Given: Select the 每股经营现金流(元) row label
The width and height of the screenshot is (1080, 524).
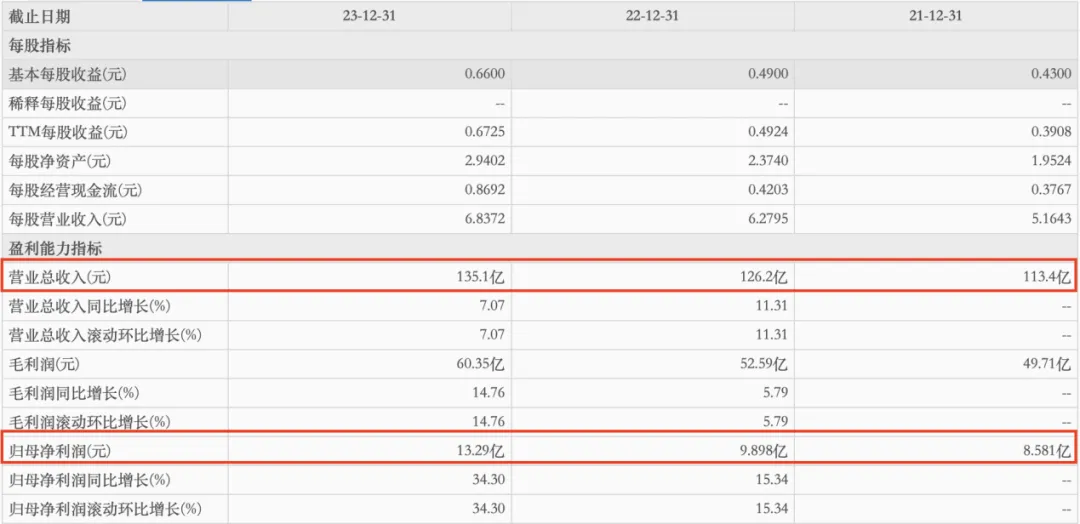Looking at the screenshot, I should pyautogui.click(x=75, y=190).
